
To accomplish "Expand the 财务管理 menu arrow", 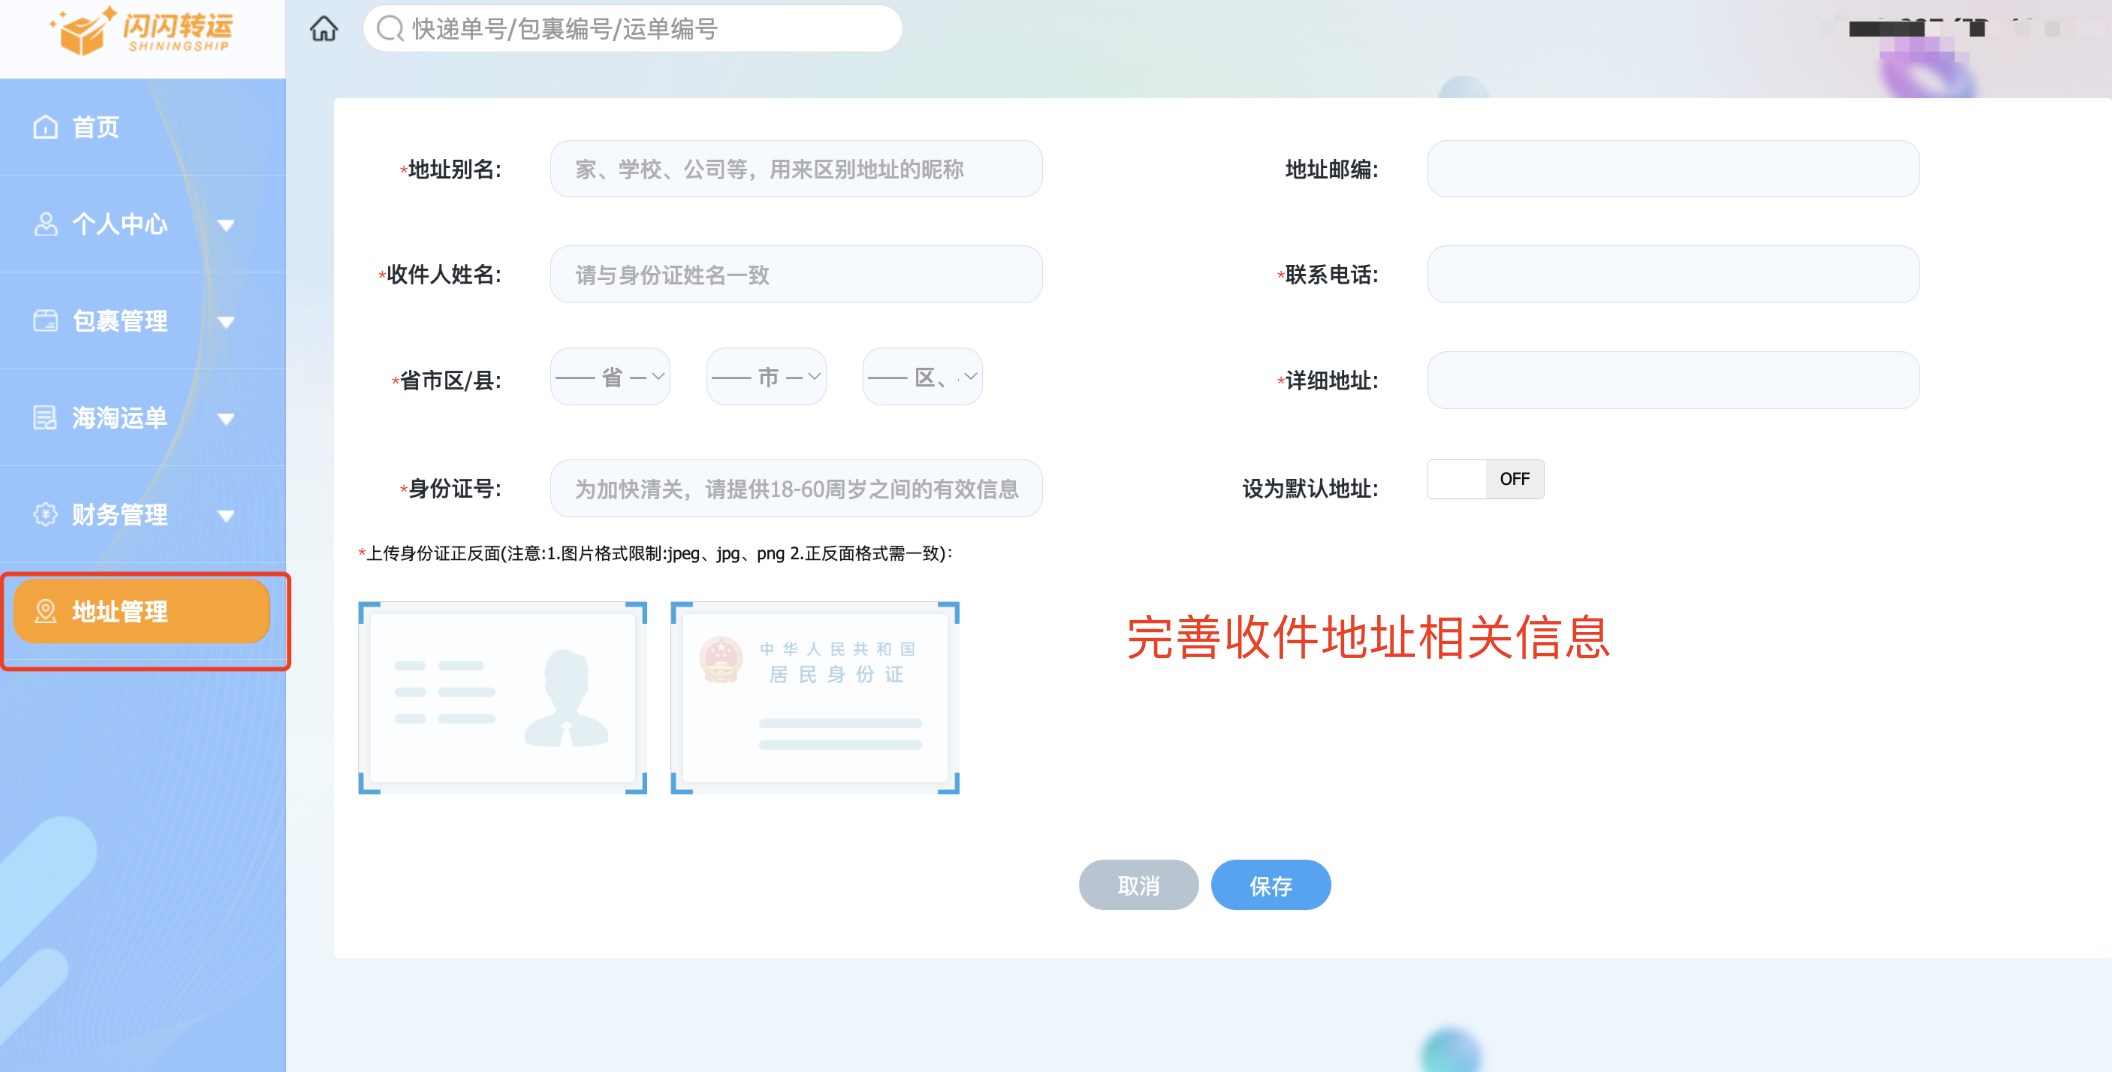I will [x=226, y=516].
